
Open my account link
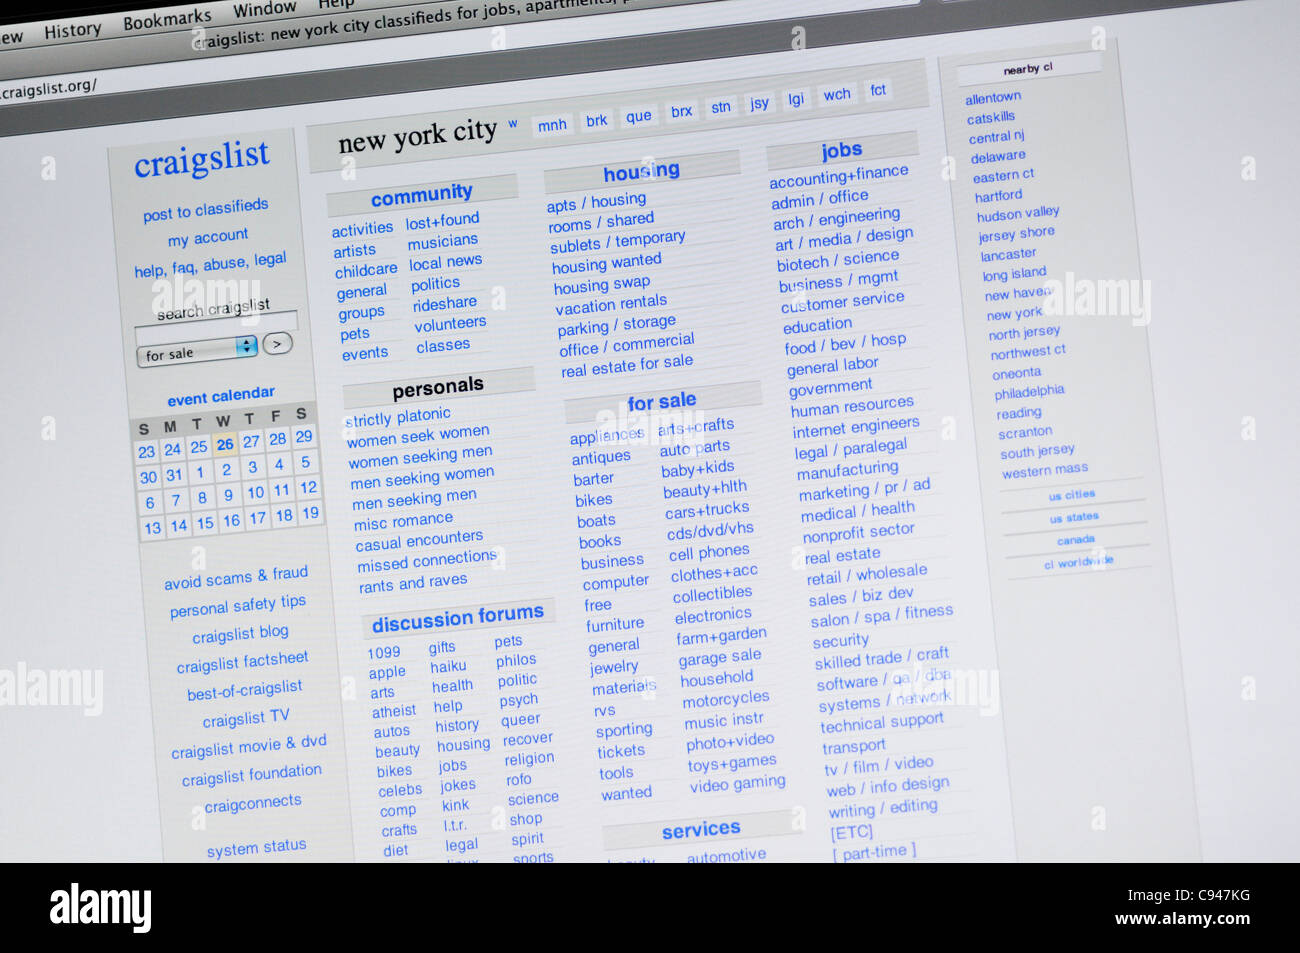coord(208,237)
